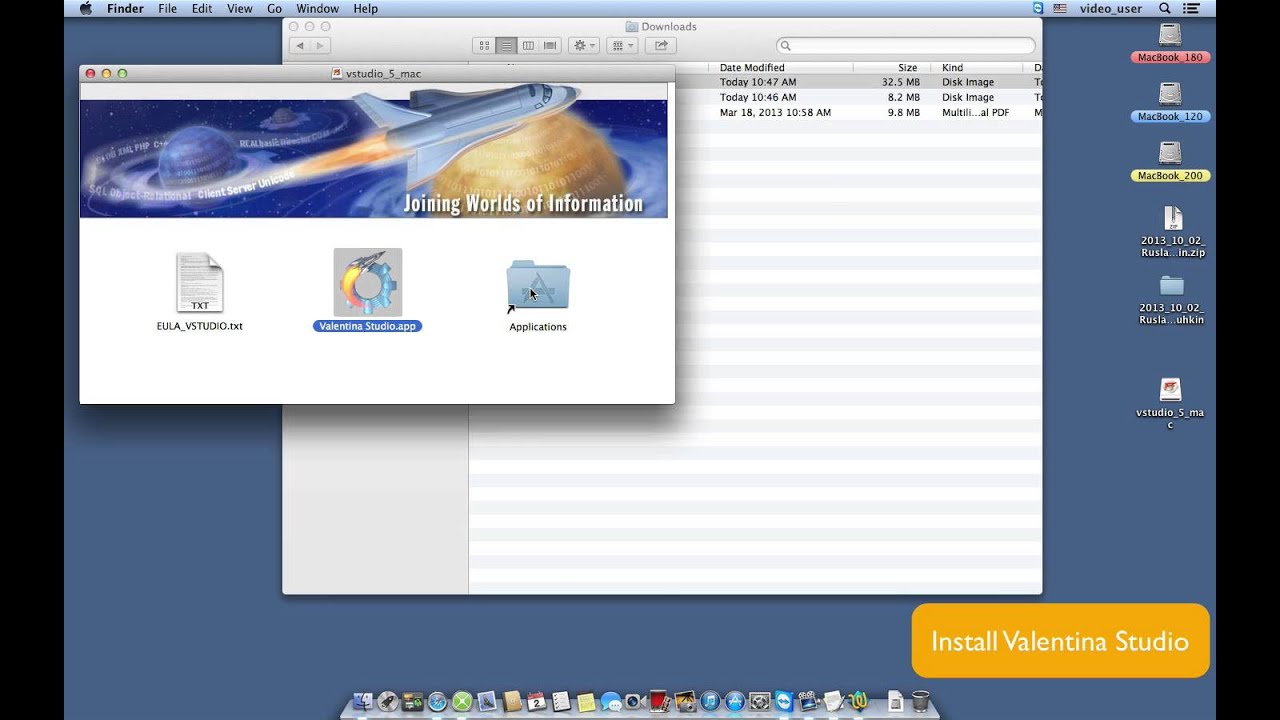The width and height of the screenshot is (1280, 720).
Task: Select the Valentina Studio.app icon
Action: click(368, 282)
